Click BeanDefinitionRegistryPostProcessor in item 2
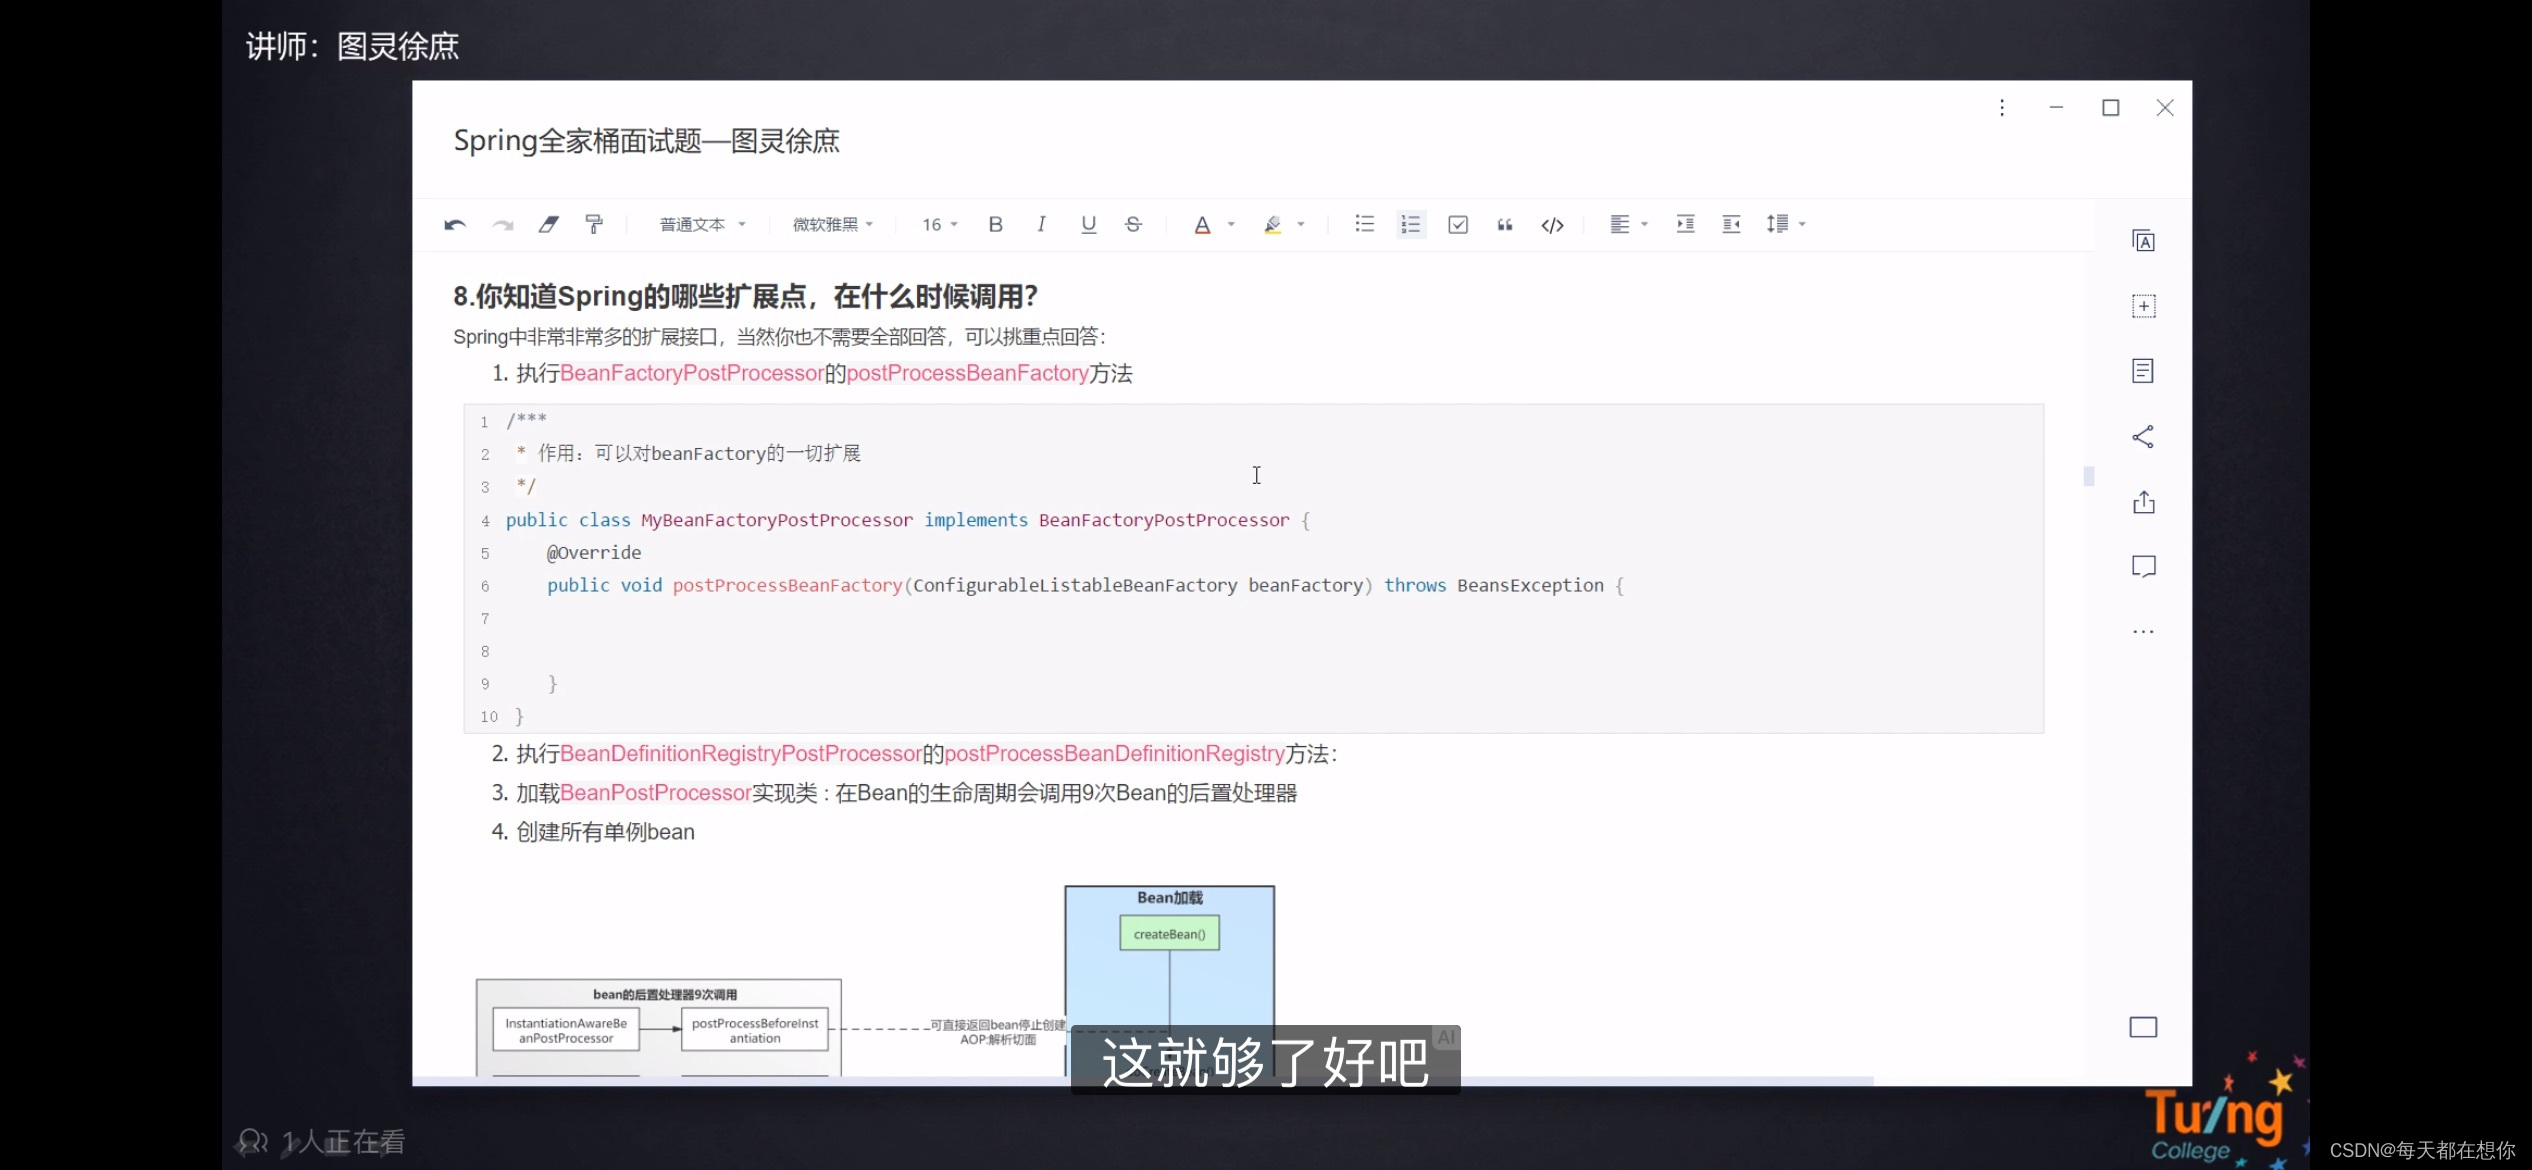The height and width of the screenshot is (1170, 2532). 741,754
